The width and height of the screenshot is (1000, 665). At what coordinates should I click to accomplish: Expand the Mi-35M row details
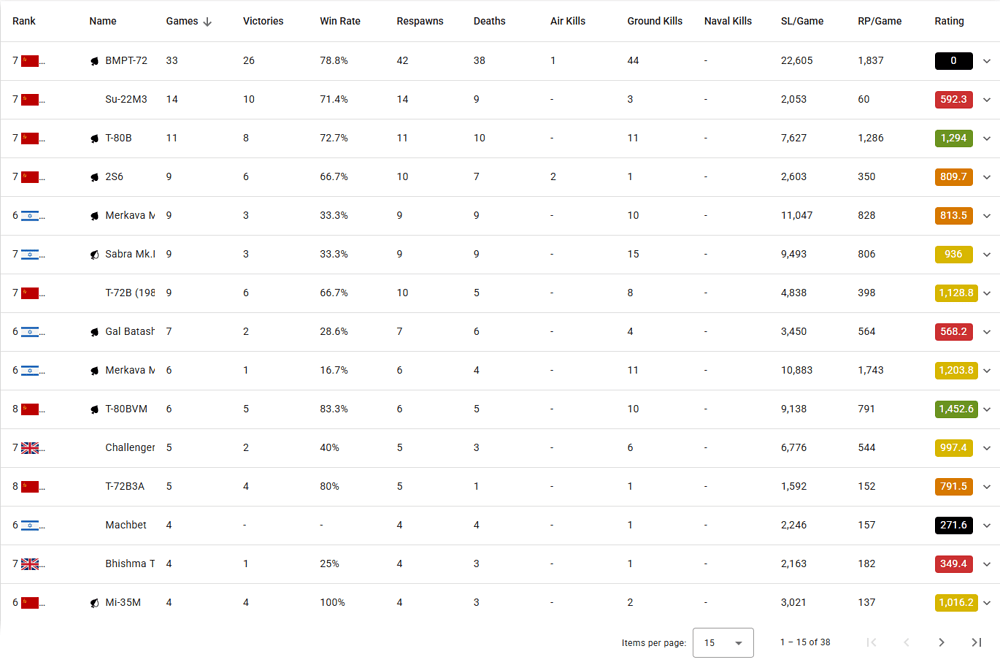pos(987,603)
